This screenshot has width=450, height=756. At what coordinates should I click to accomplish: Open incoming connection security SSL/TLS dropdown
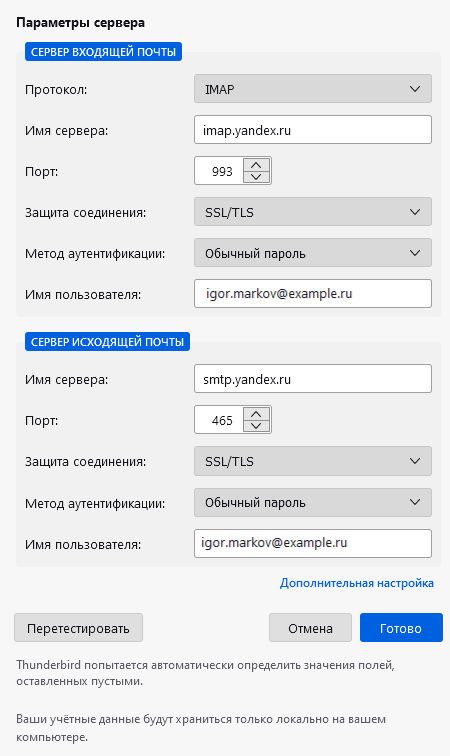(x=313, y=212)
